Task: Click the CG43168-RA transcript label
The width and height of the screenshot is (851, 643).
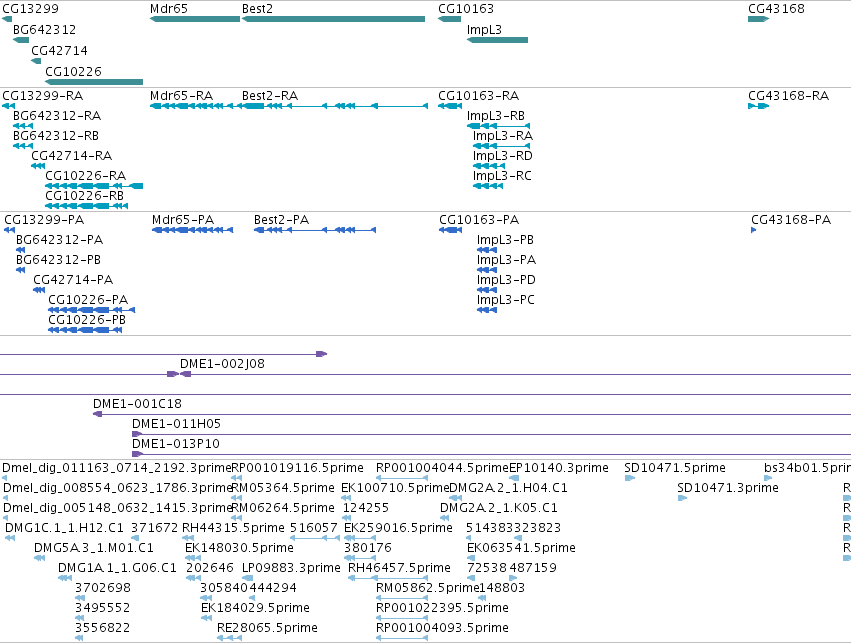Action: pos(789,96)
